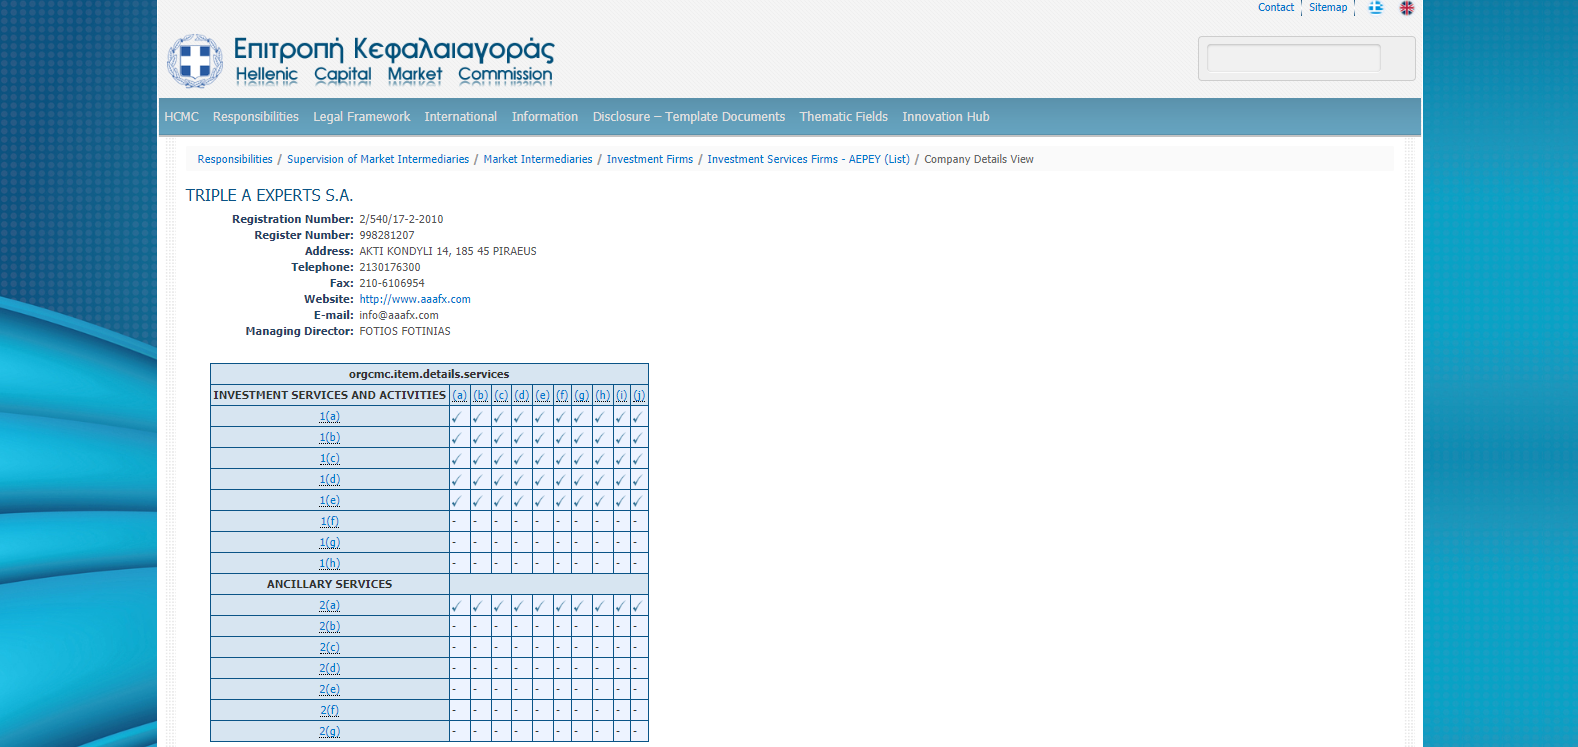
Task: Go to Supervision of Market Intermediaries breadcrumb
Action: [x=378, y=159]
